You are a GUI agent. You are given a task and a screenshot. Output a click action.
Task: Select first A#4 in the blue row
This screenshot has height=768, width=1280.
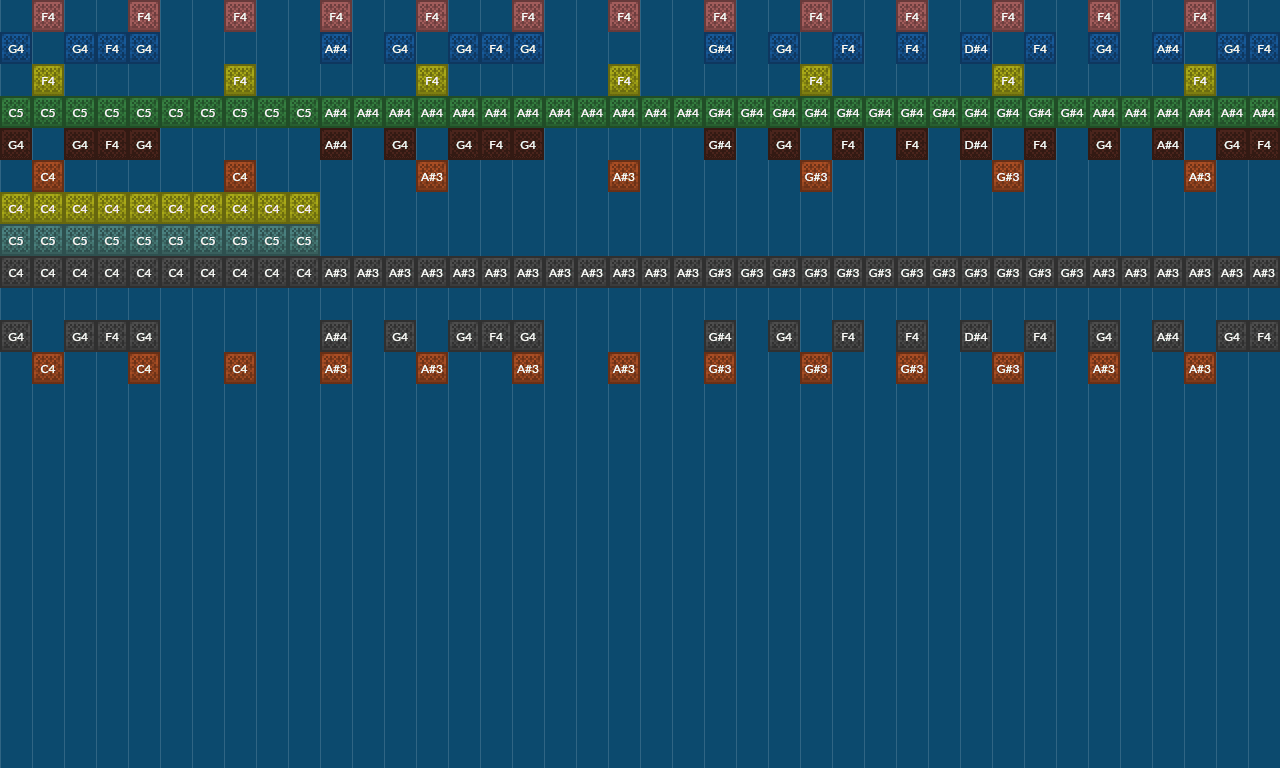click(336, 48)
